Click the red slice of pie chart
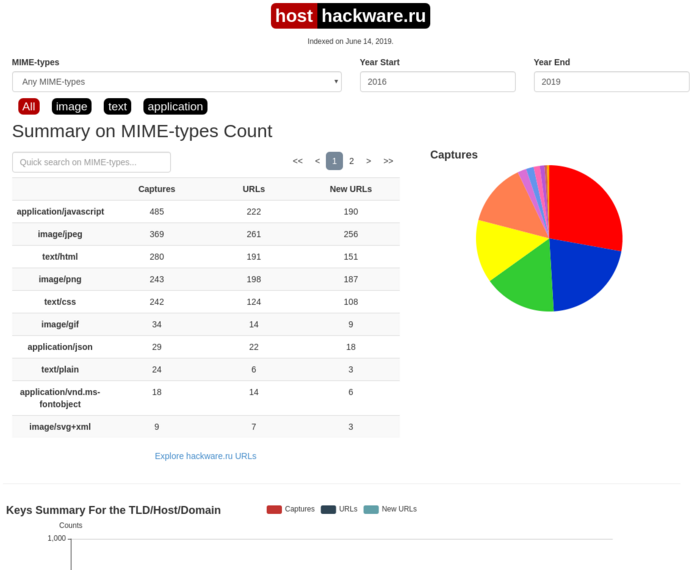Viewport: 700px width, 570px height. [585, 210]
